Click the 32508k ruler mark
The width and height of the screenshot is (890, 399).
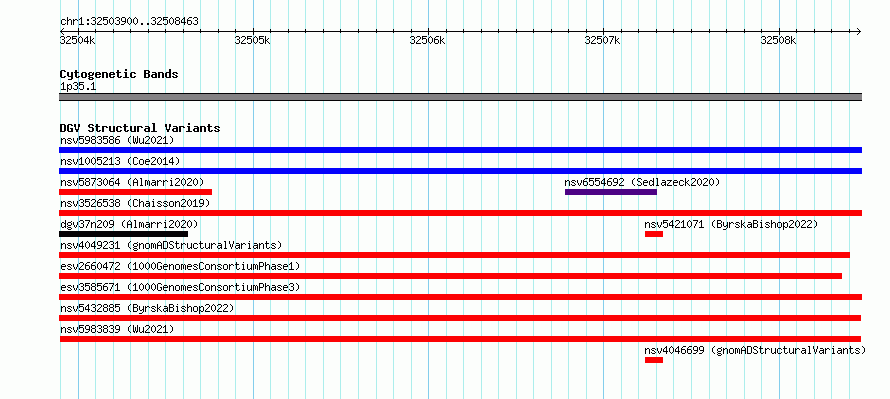779,40
